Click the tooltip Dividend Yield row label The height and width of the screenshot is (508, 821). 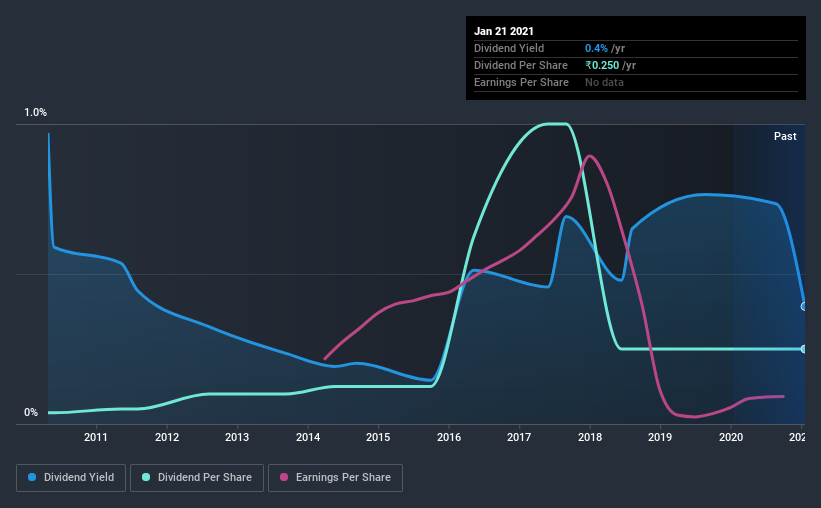[x=509, y=48]
